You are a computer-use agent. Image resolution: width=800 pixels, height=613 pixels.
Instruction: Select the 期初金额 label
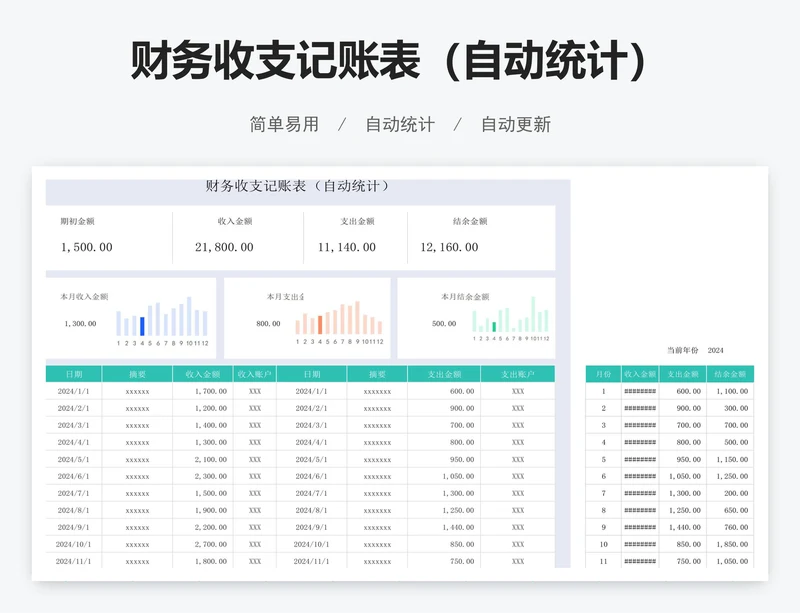[x=78, y=221]
